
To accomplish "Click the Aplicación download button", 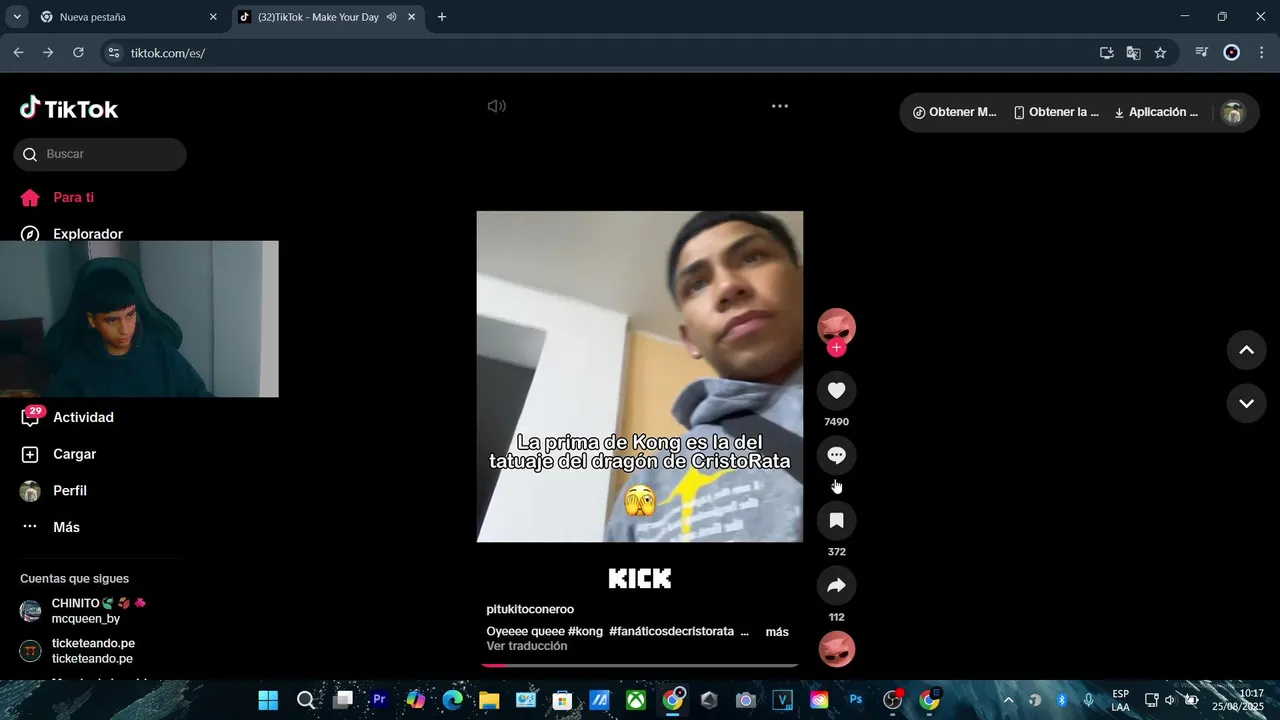I will (1156, 112).
